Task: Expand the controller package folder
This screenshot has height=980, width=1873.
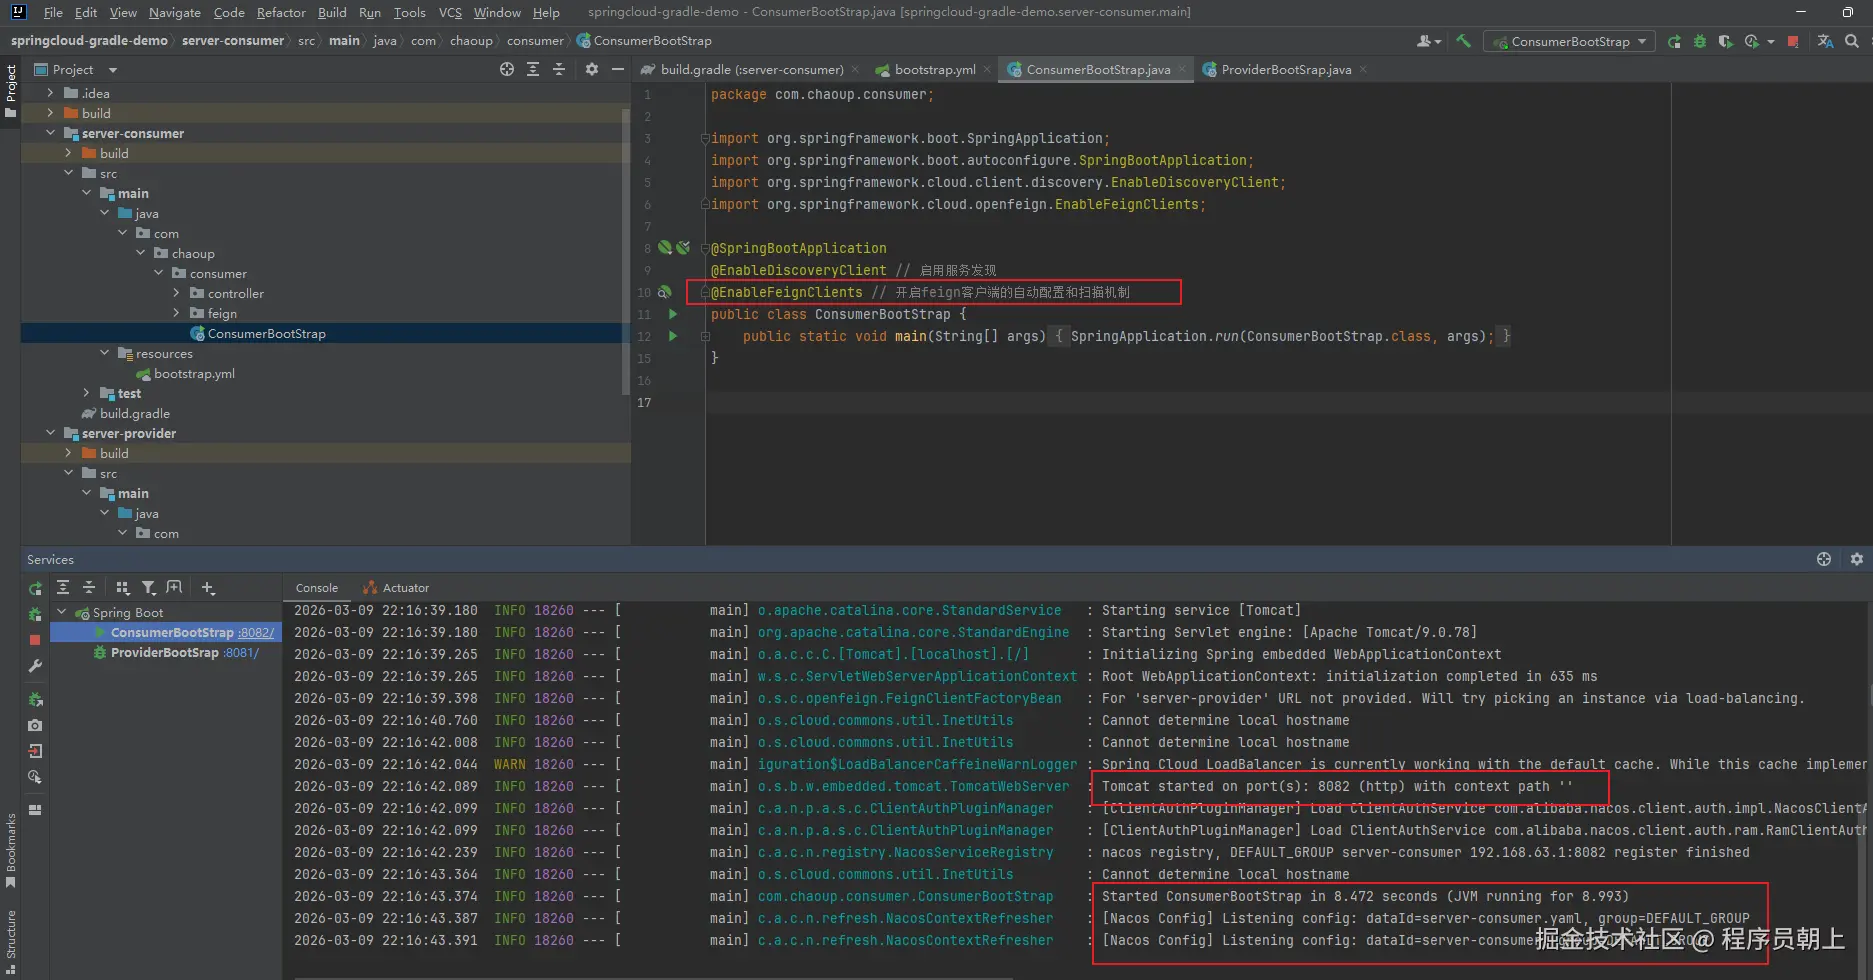Action: click(177, 293)
